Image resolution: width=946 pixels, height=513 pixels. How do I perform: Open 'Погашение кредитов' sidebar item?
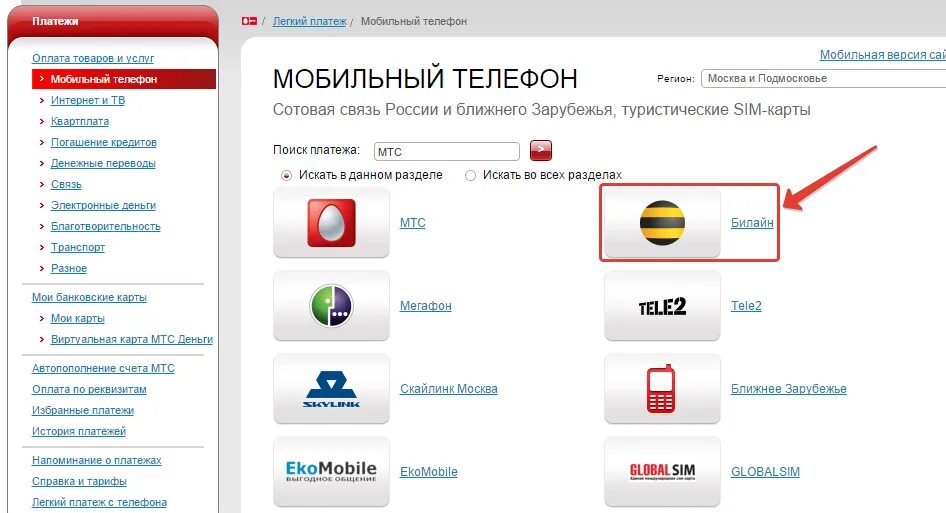coord(103,142)
